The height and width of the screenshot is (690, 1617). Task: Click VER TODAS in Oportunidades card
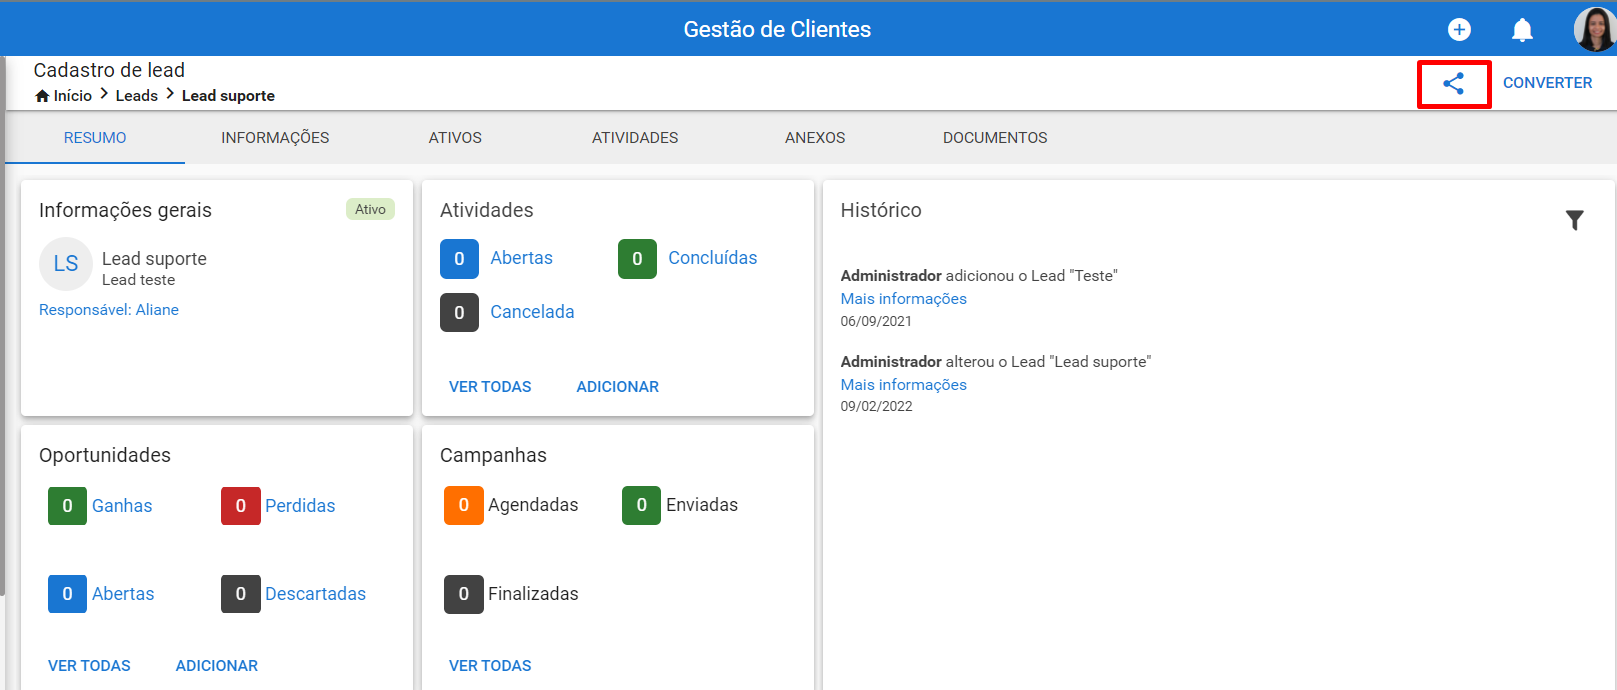coord(89,666)
